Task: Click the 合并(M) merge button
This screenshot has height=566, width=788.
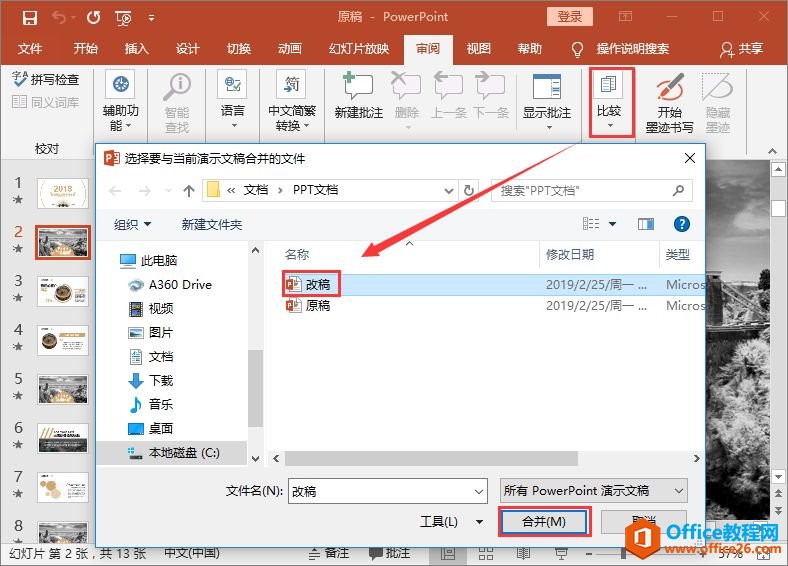Action: [544, 522]
